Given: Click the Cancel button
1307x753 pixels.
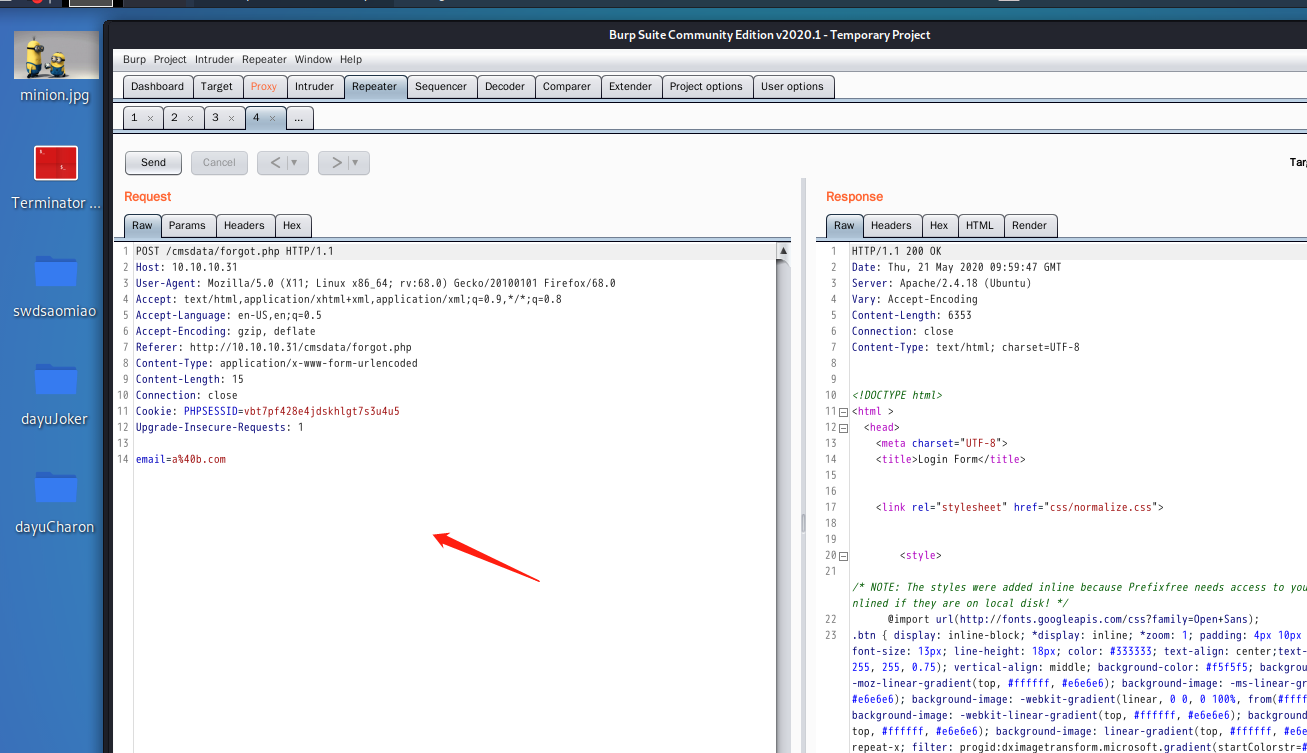Looking at the screenshot, I should click(219, 162).
